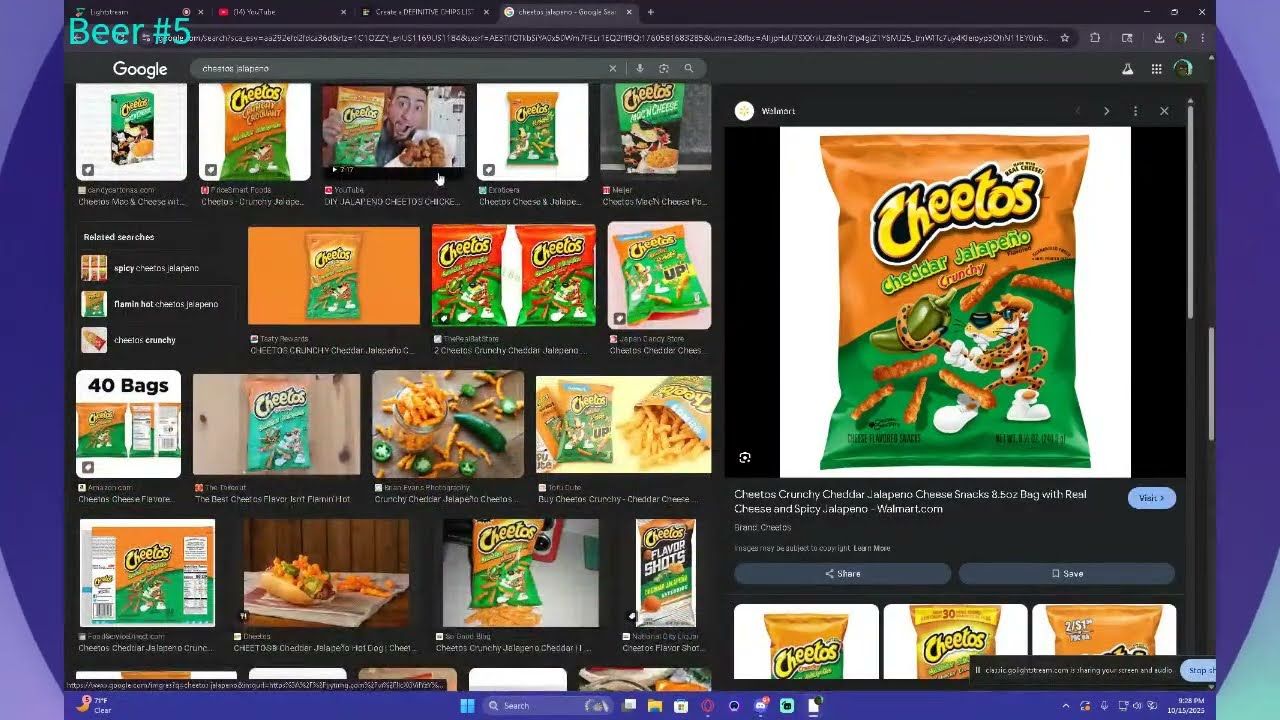Click the Google logo

coord(140,69)
